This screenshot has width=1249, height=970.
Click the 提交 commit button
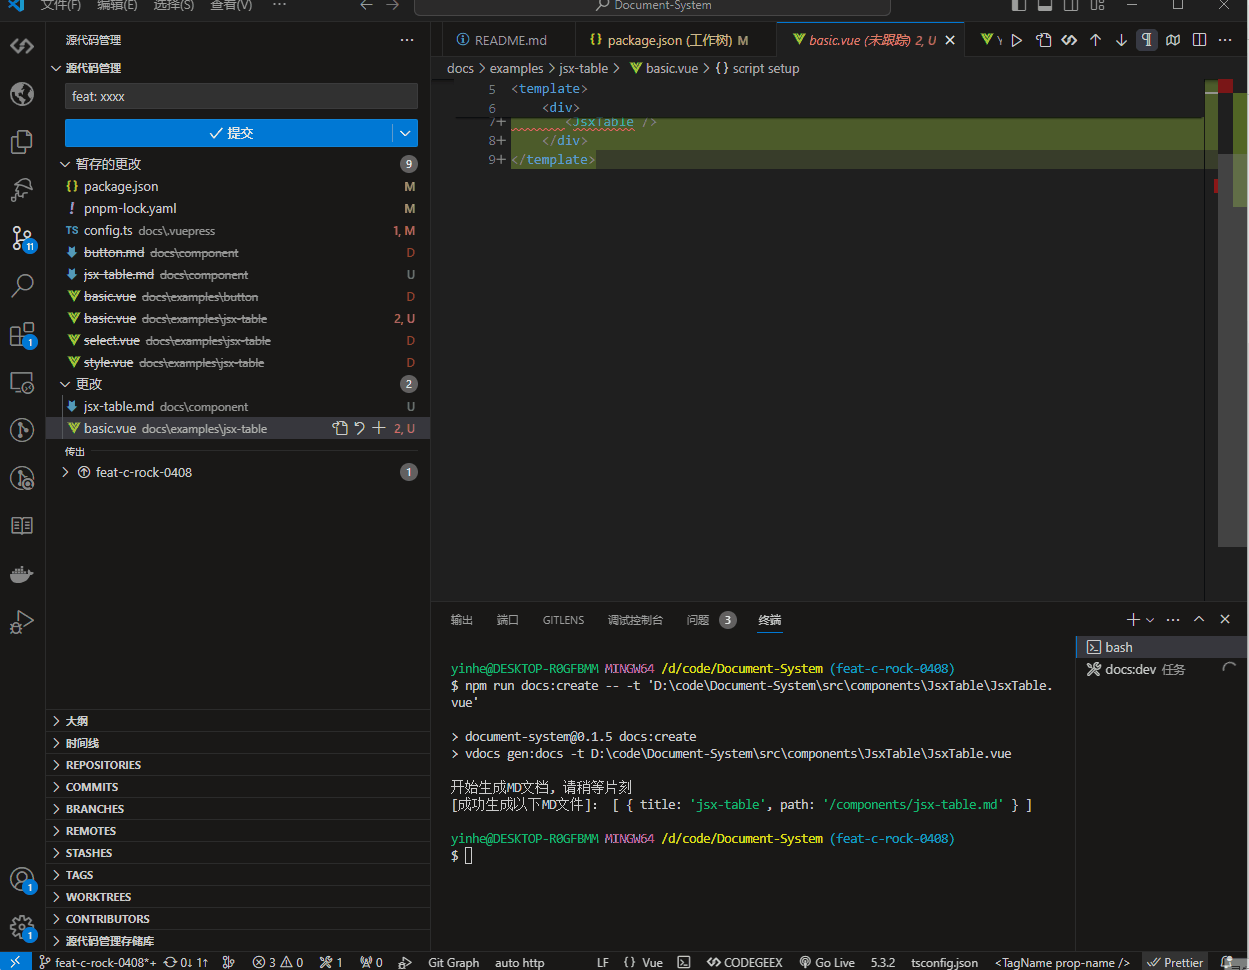[x=229, y=133]
